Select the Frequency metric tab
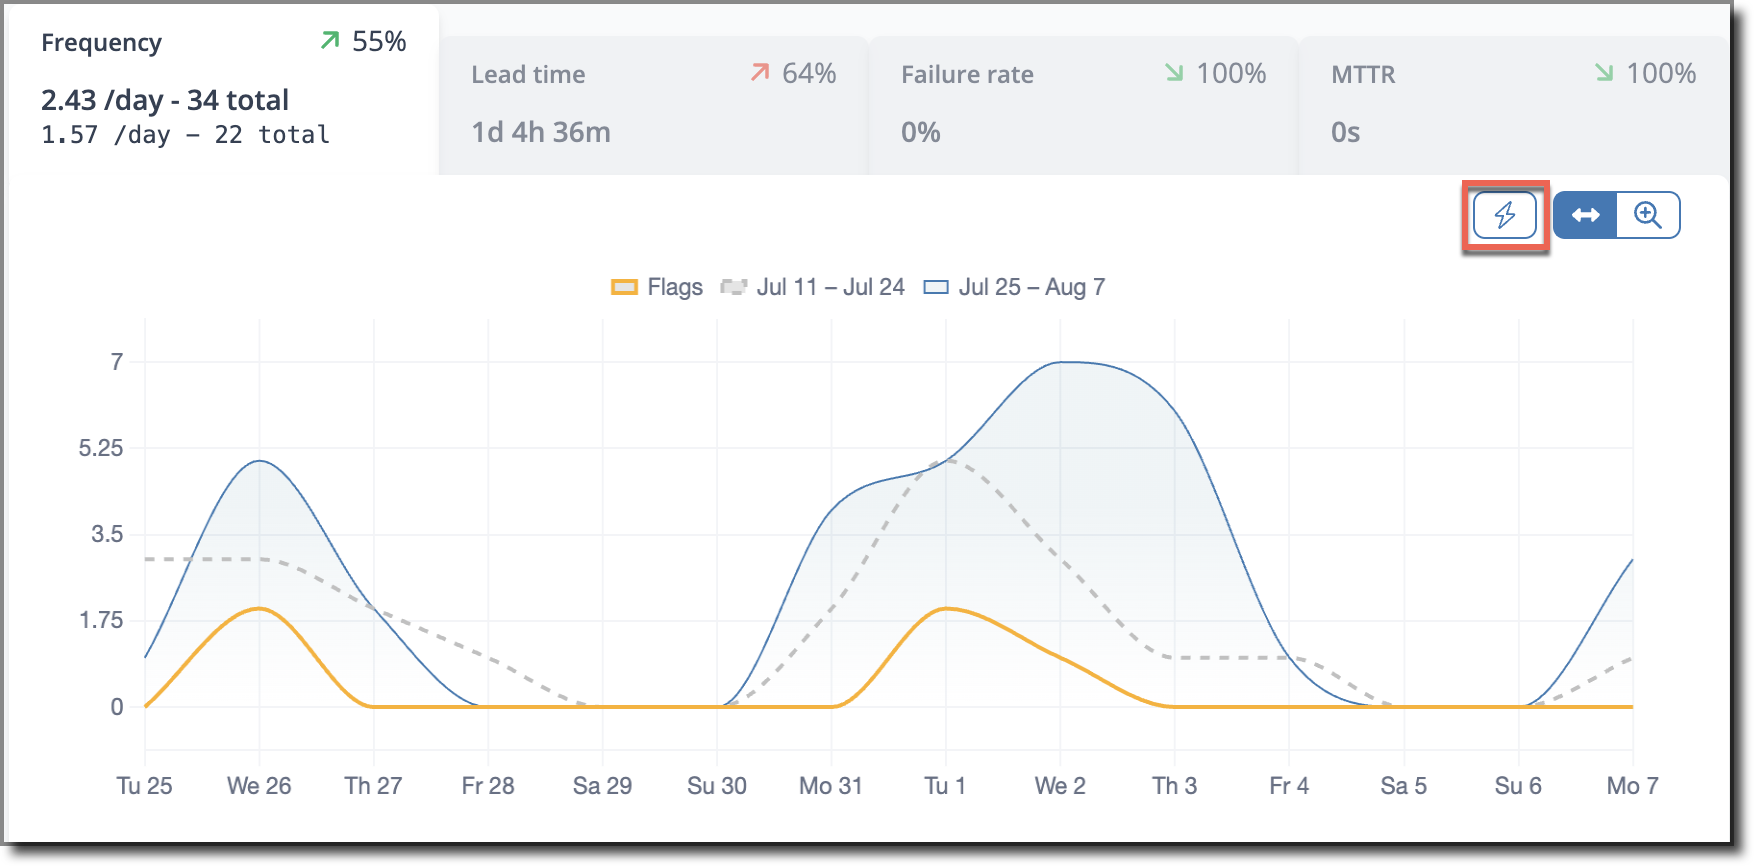 pos(222,90)
